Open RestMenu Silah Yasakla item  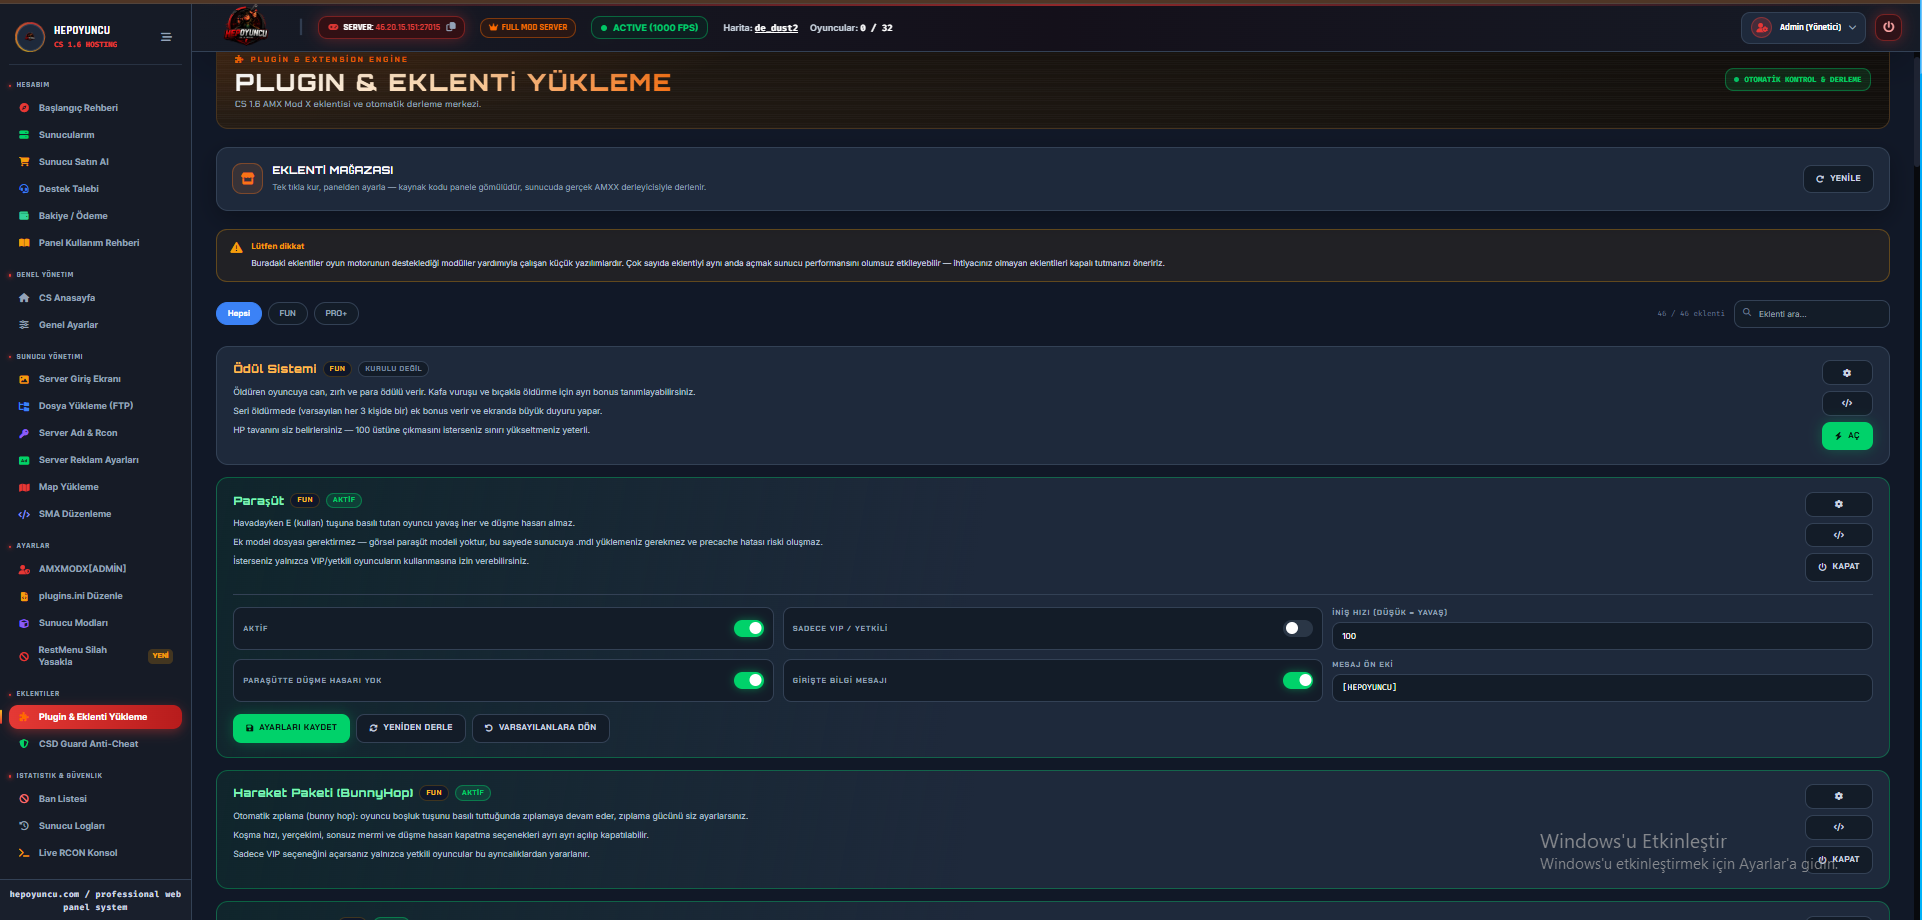pos(95,656)
